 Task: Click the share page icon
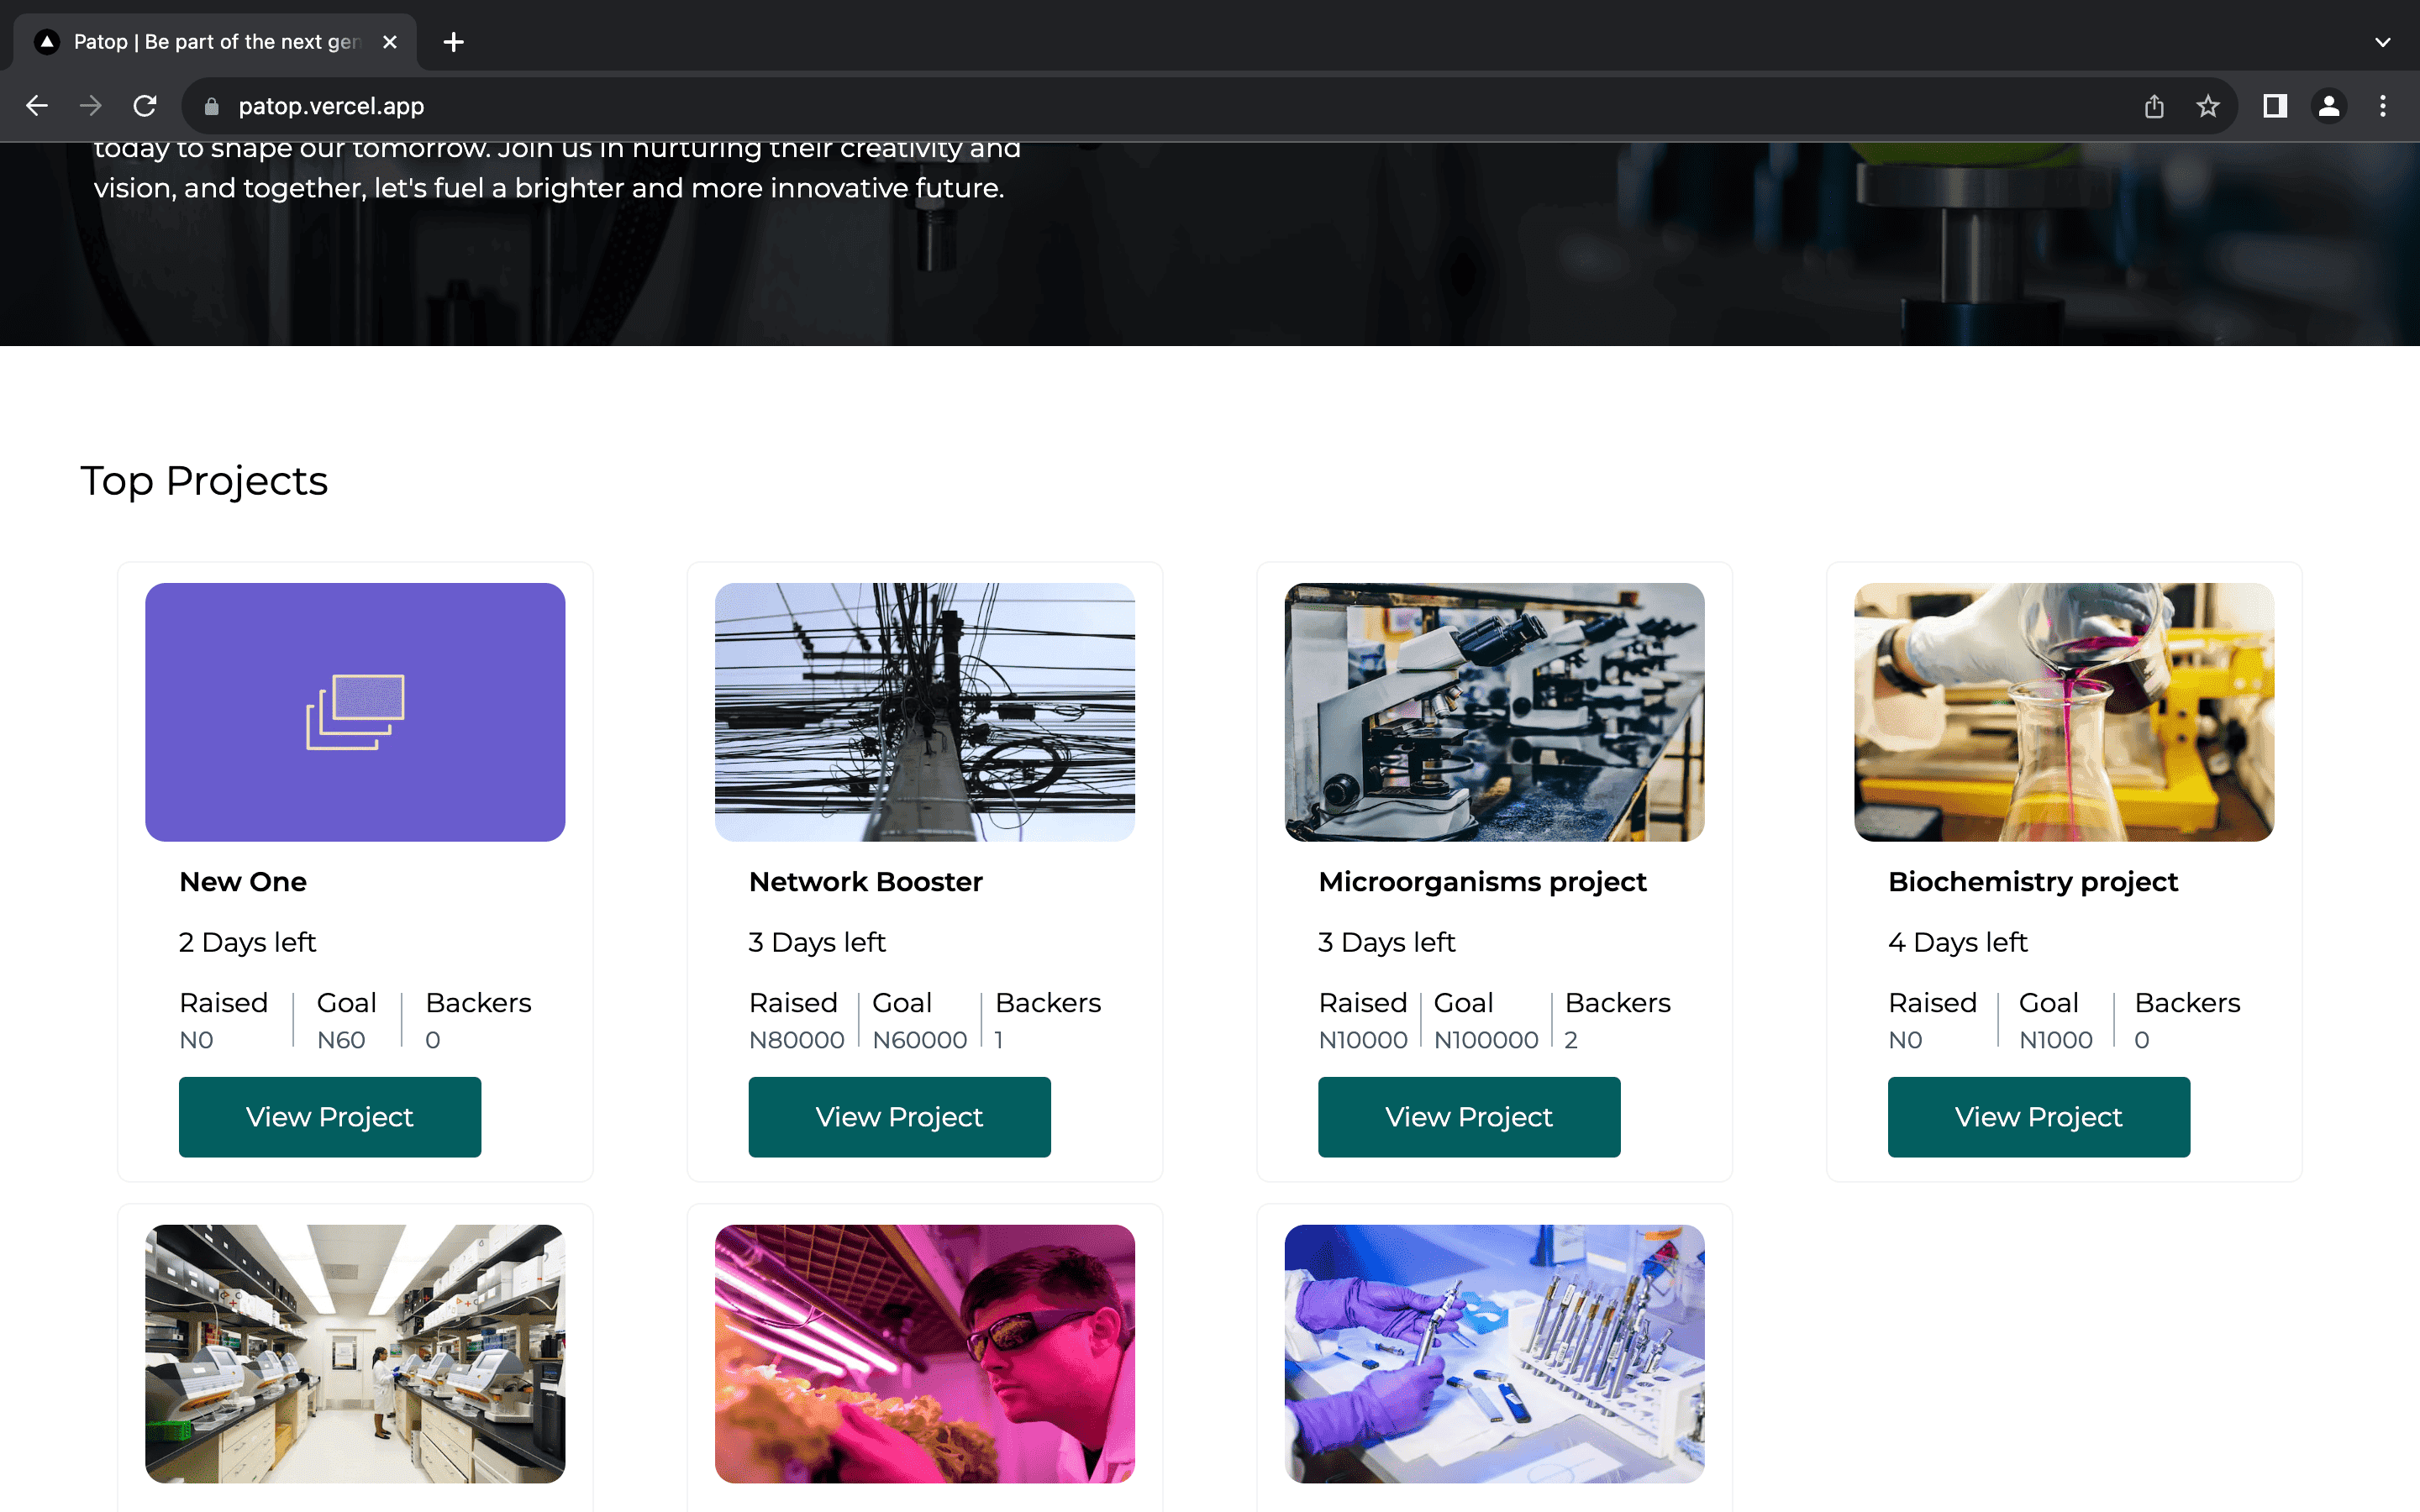tap(2154, 106)
